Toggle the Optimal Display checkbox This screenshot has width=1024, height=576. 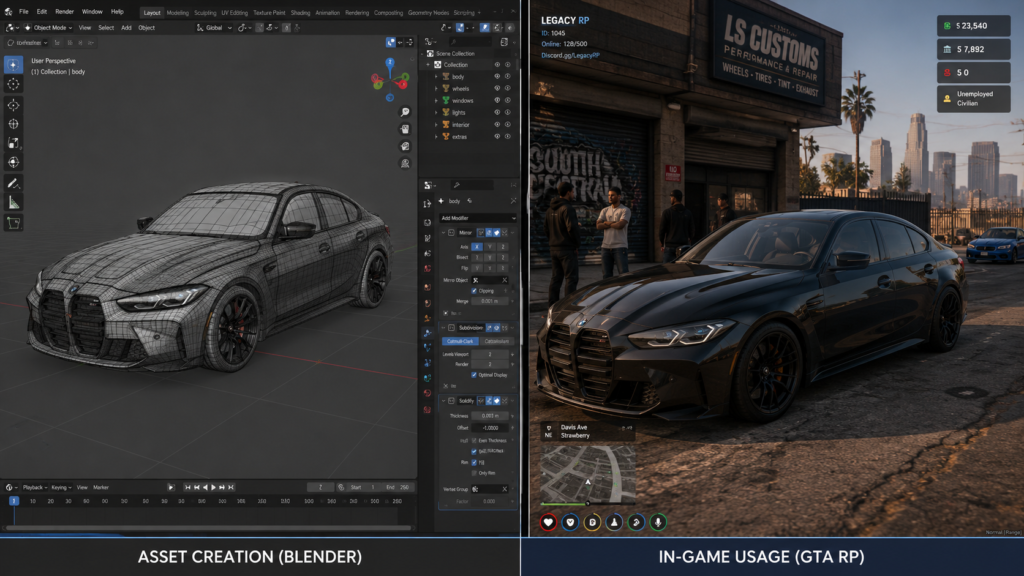(474, 375)
